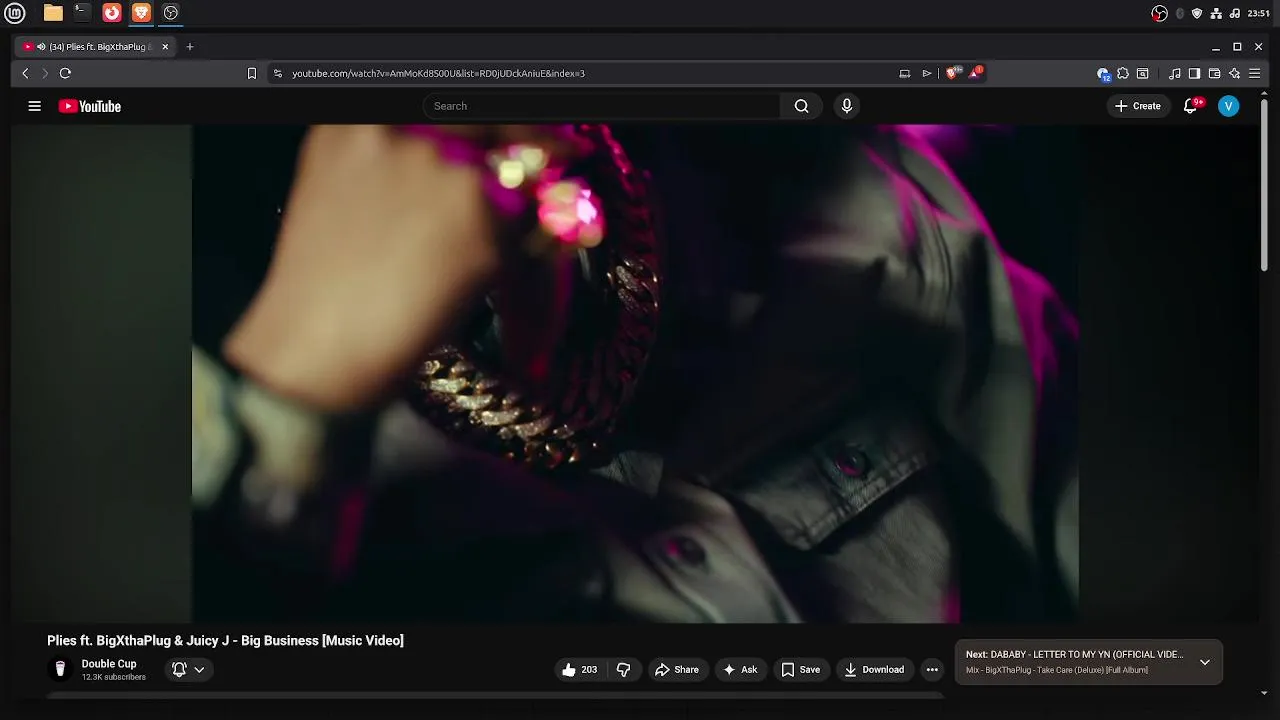This screenshot has width=1280, height=720.
Task: Open a new browser tab with plus
Action: pyautogui.click(x=190, y=47)
